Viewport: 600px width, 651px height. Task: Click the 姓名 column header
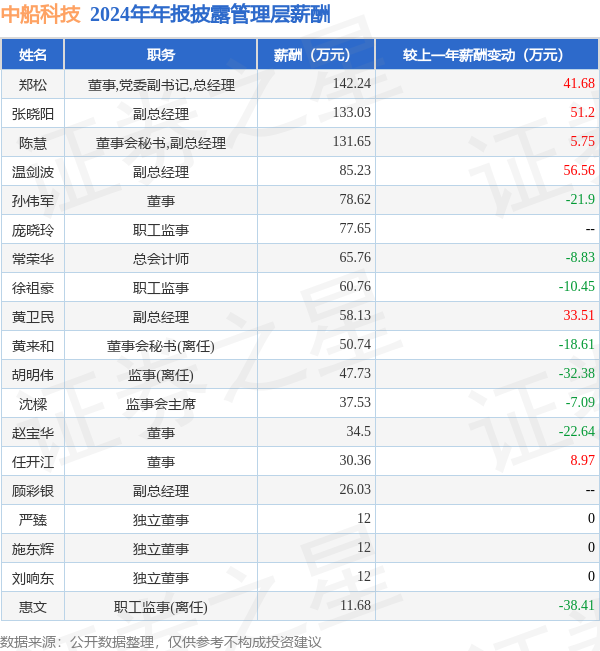coord(33,54)
